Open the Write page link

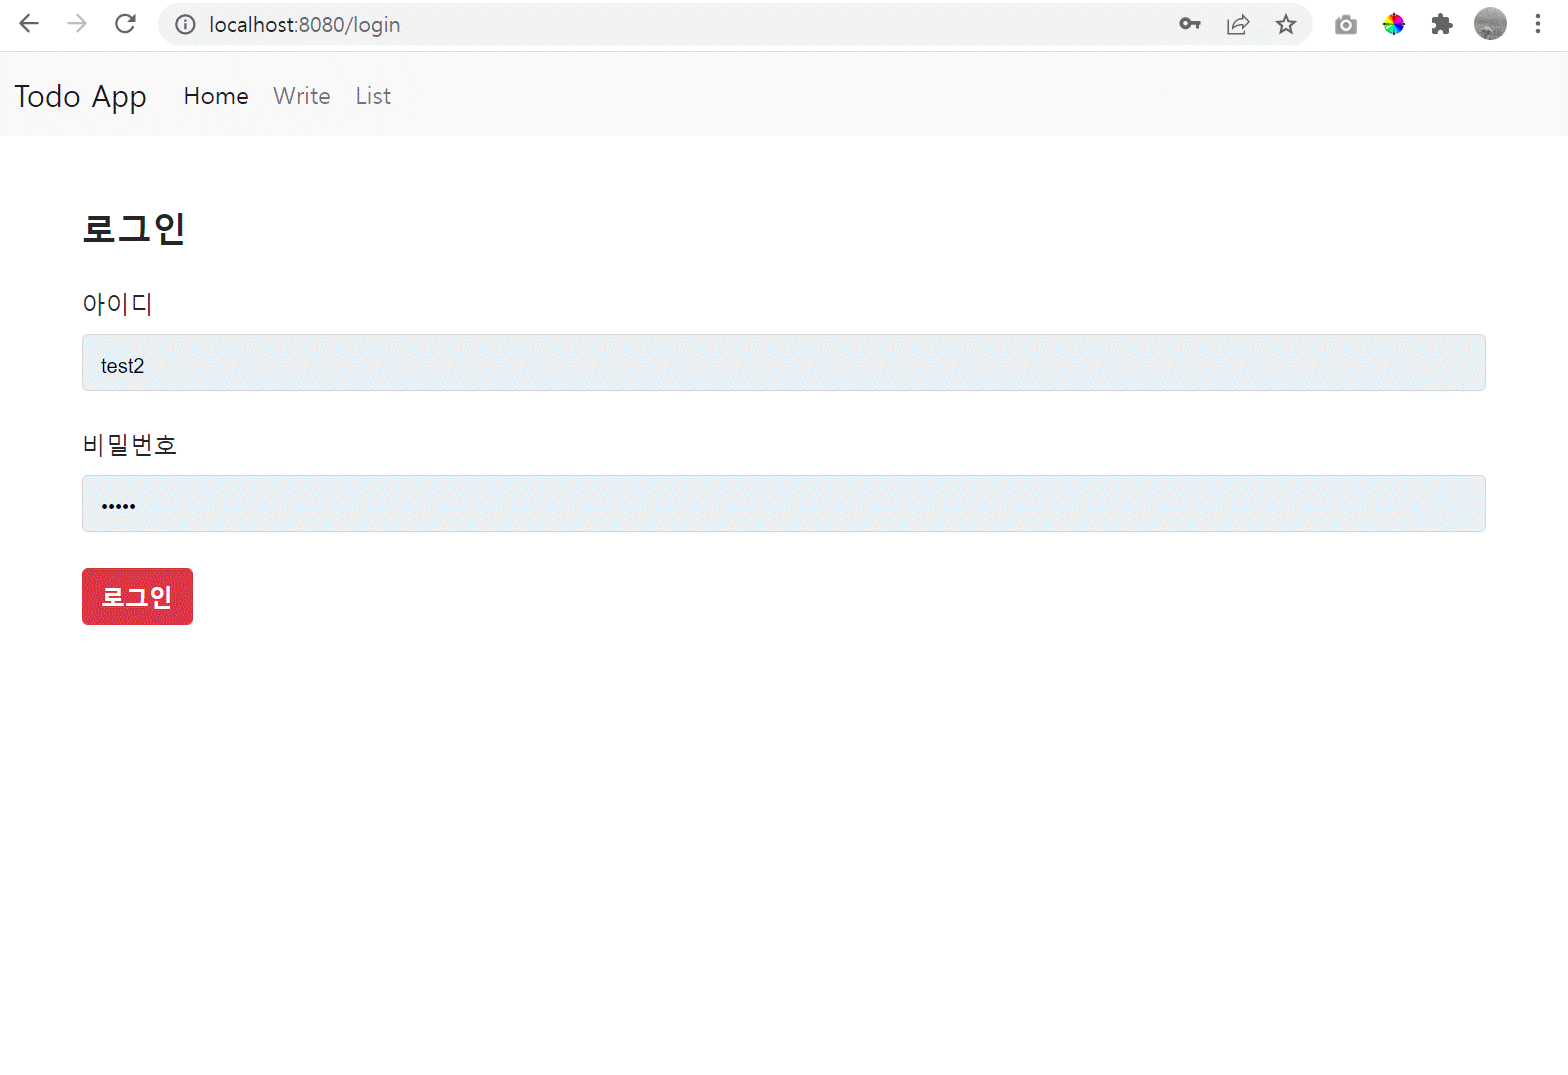click(302, 96)
